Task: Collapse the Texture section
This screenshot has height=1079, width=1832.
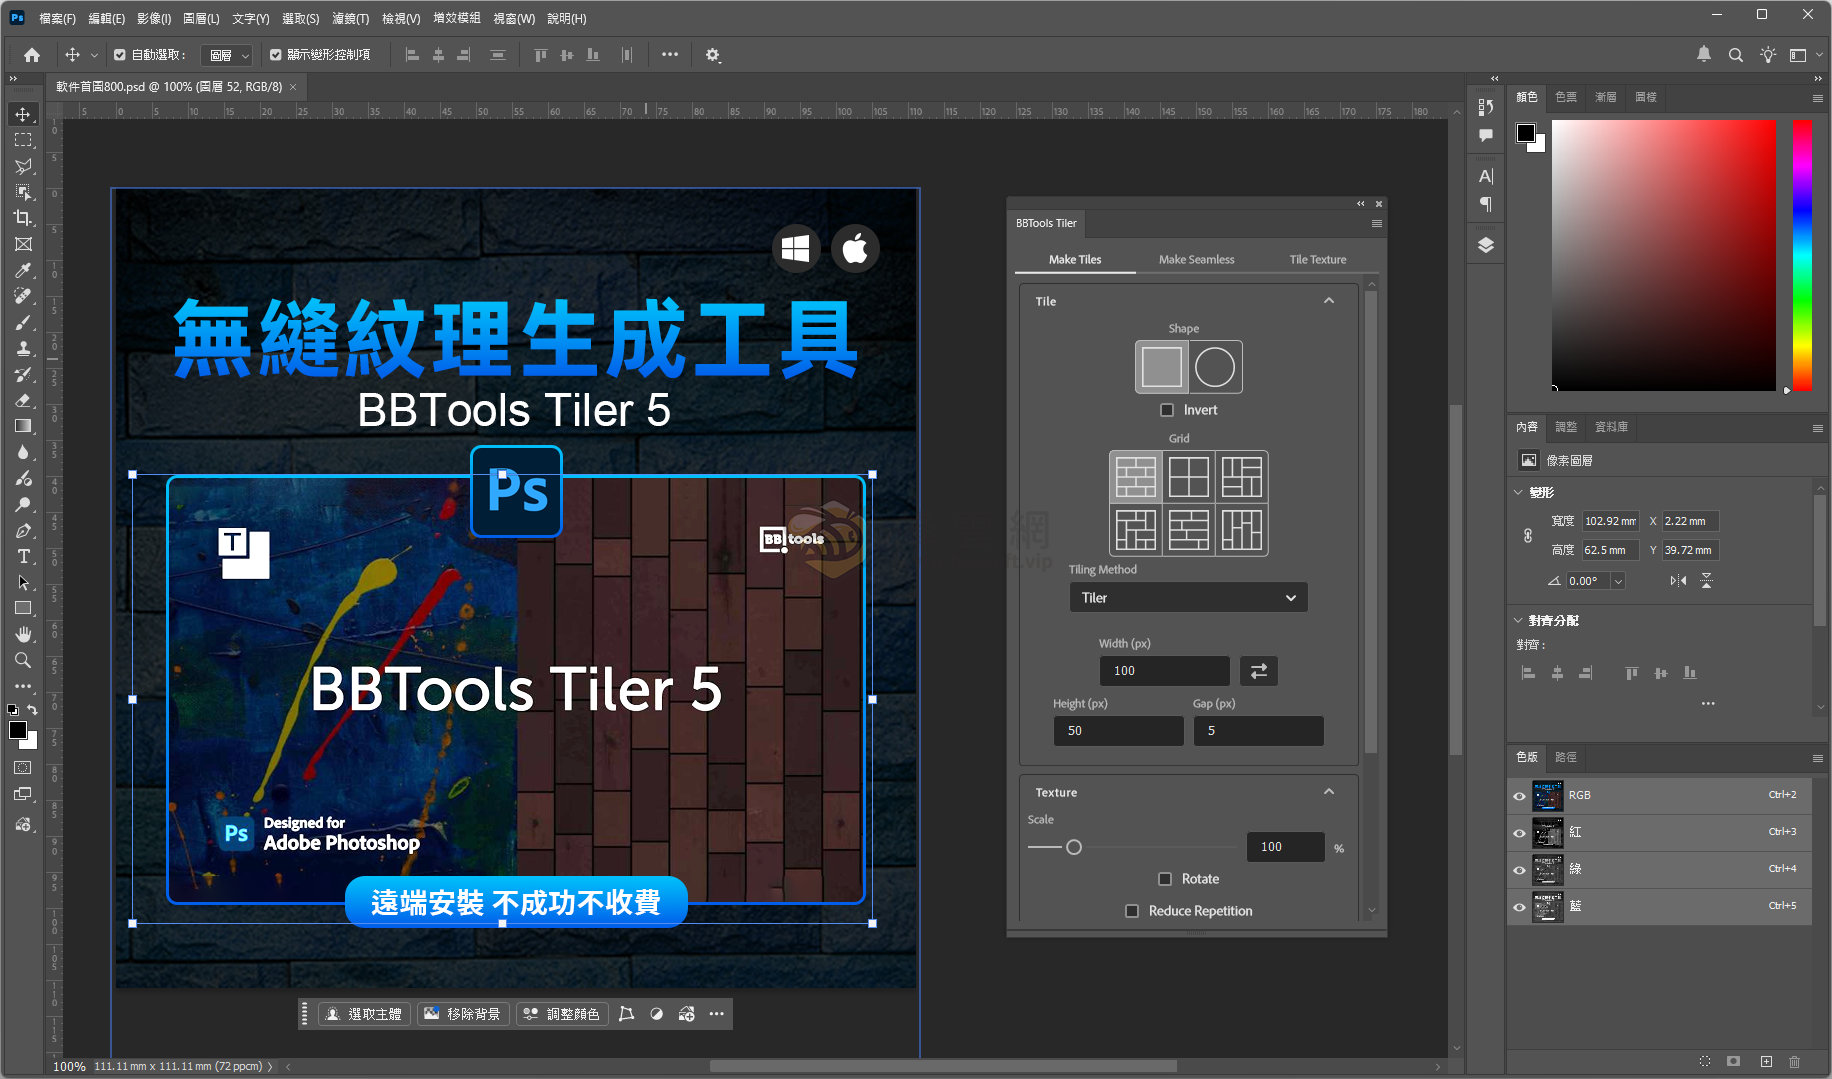Action: (x=1329, y=792)
